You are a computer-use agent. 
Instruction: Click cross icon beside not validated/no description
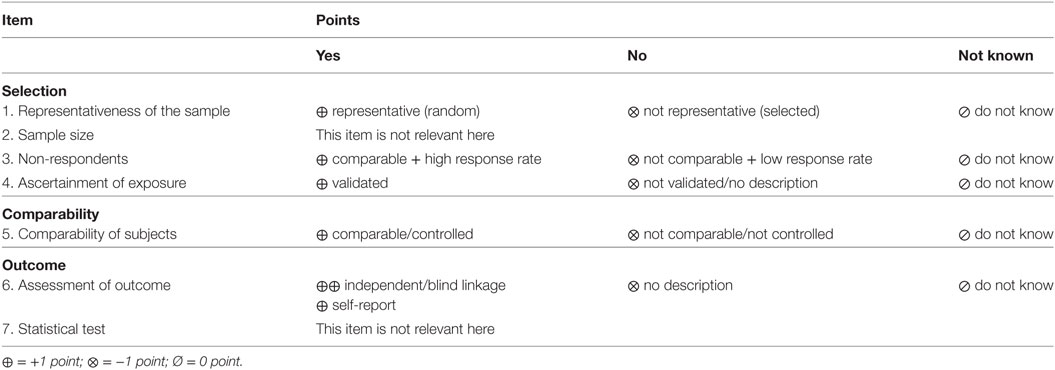(632, 183)
